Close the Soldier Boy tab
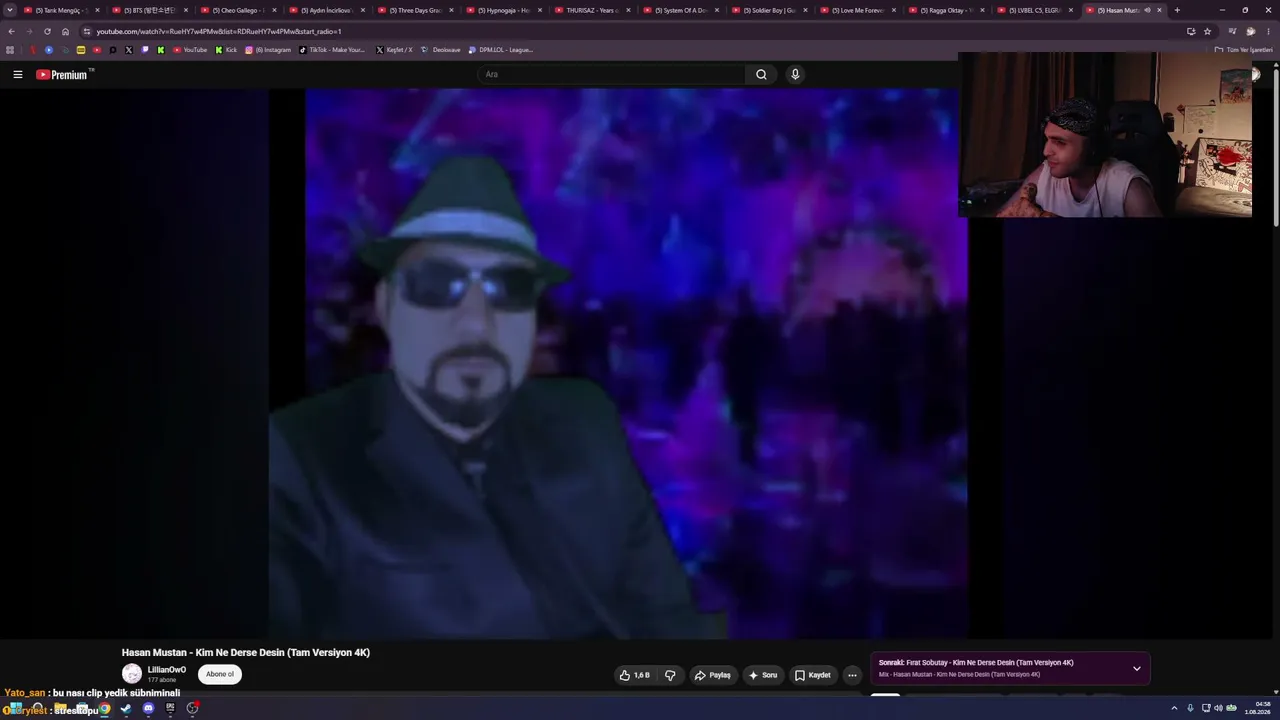This screenshot has width=1280, height=720. (805, 10)
